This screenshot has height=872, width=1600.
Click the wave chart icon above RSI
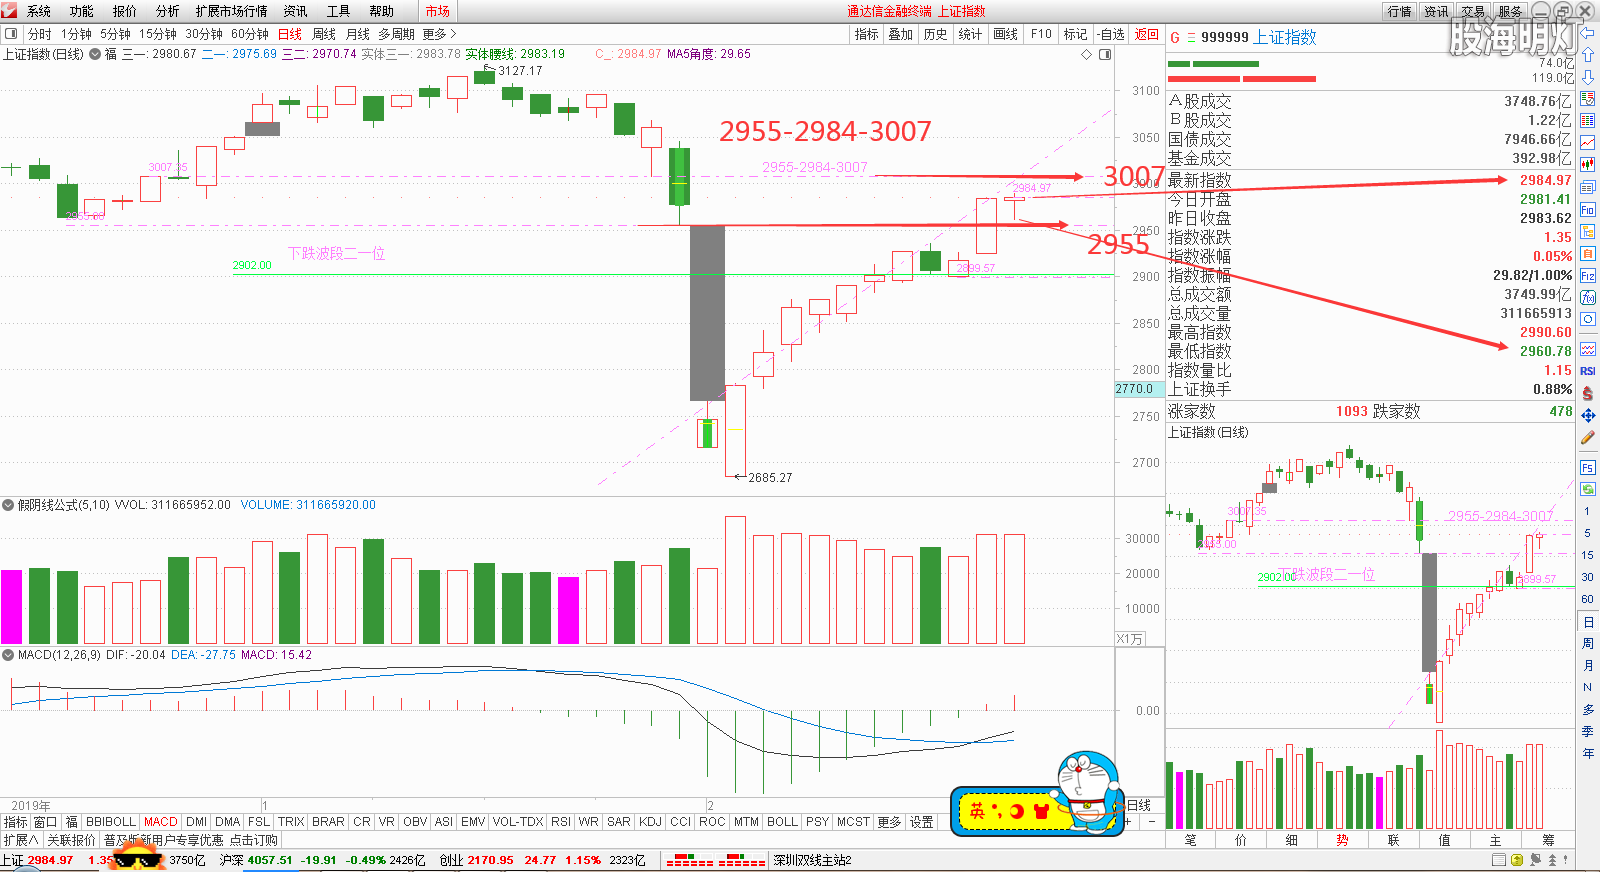pos(1587,350)
